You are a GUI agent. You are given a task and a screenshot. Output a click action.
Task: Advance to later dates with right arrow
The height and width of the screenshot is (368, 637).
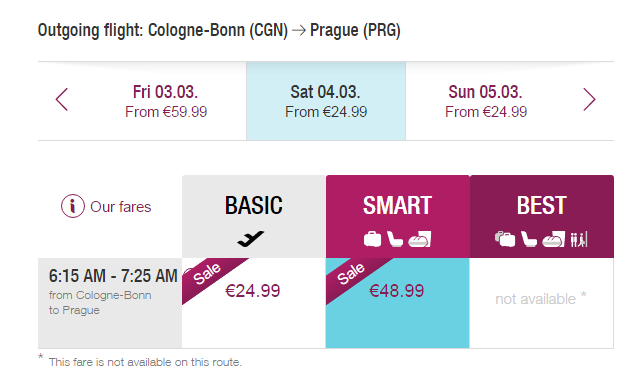pos(589,100)
